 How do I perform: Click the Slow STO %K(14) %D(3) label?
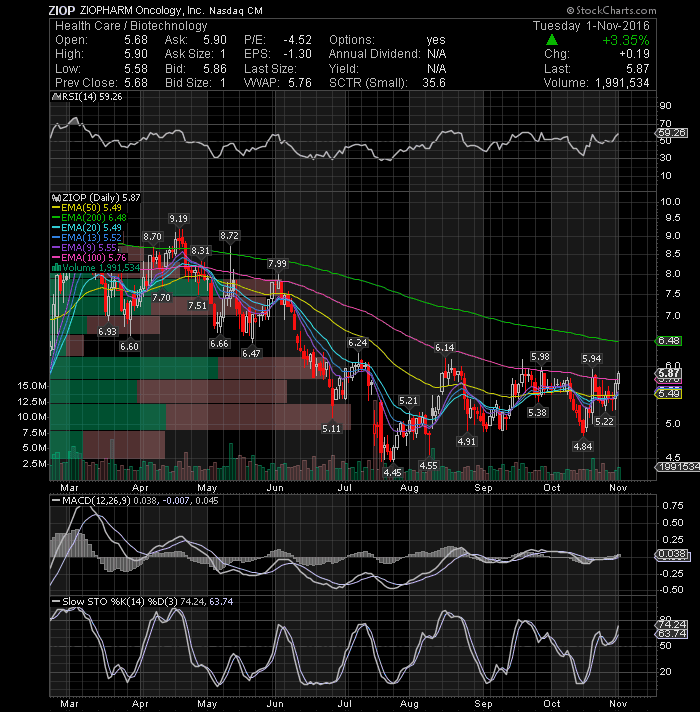point(120,602)
